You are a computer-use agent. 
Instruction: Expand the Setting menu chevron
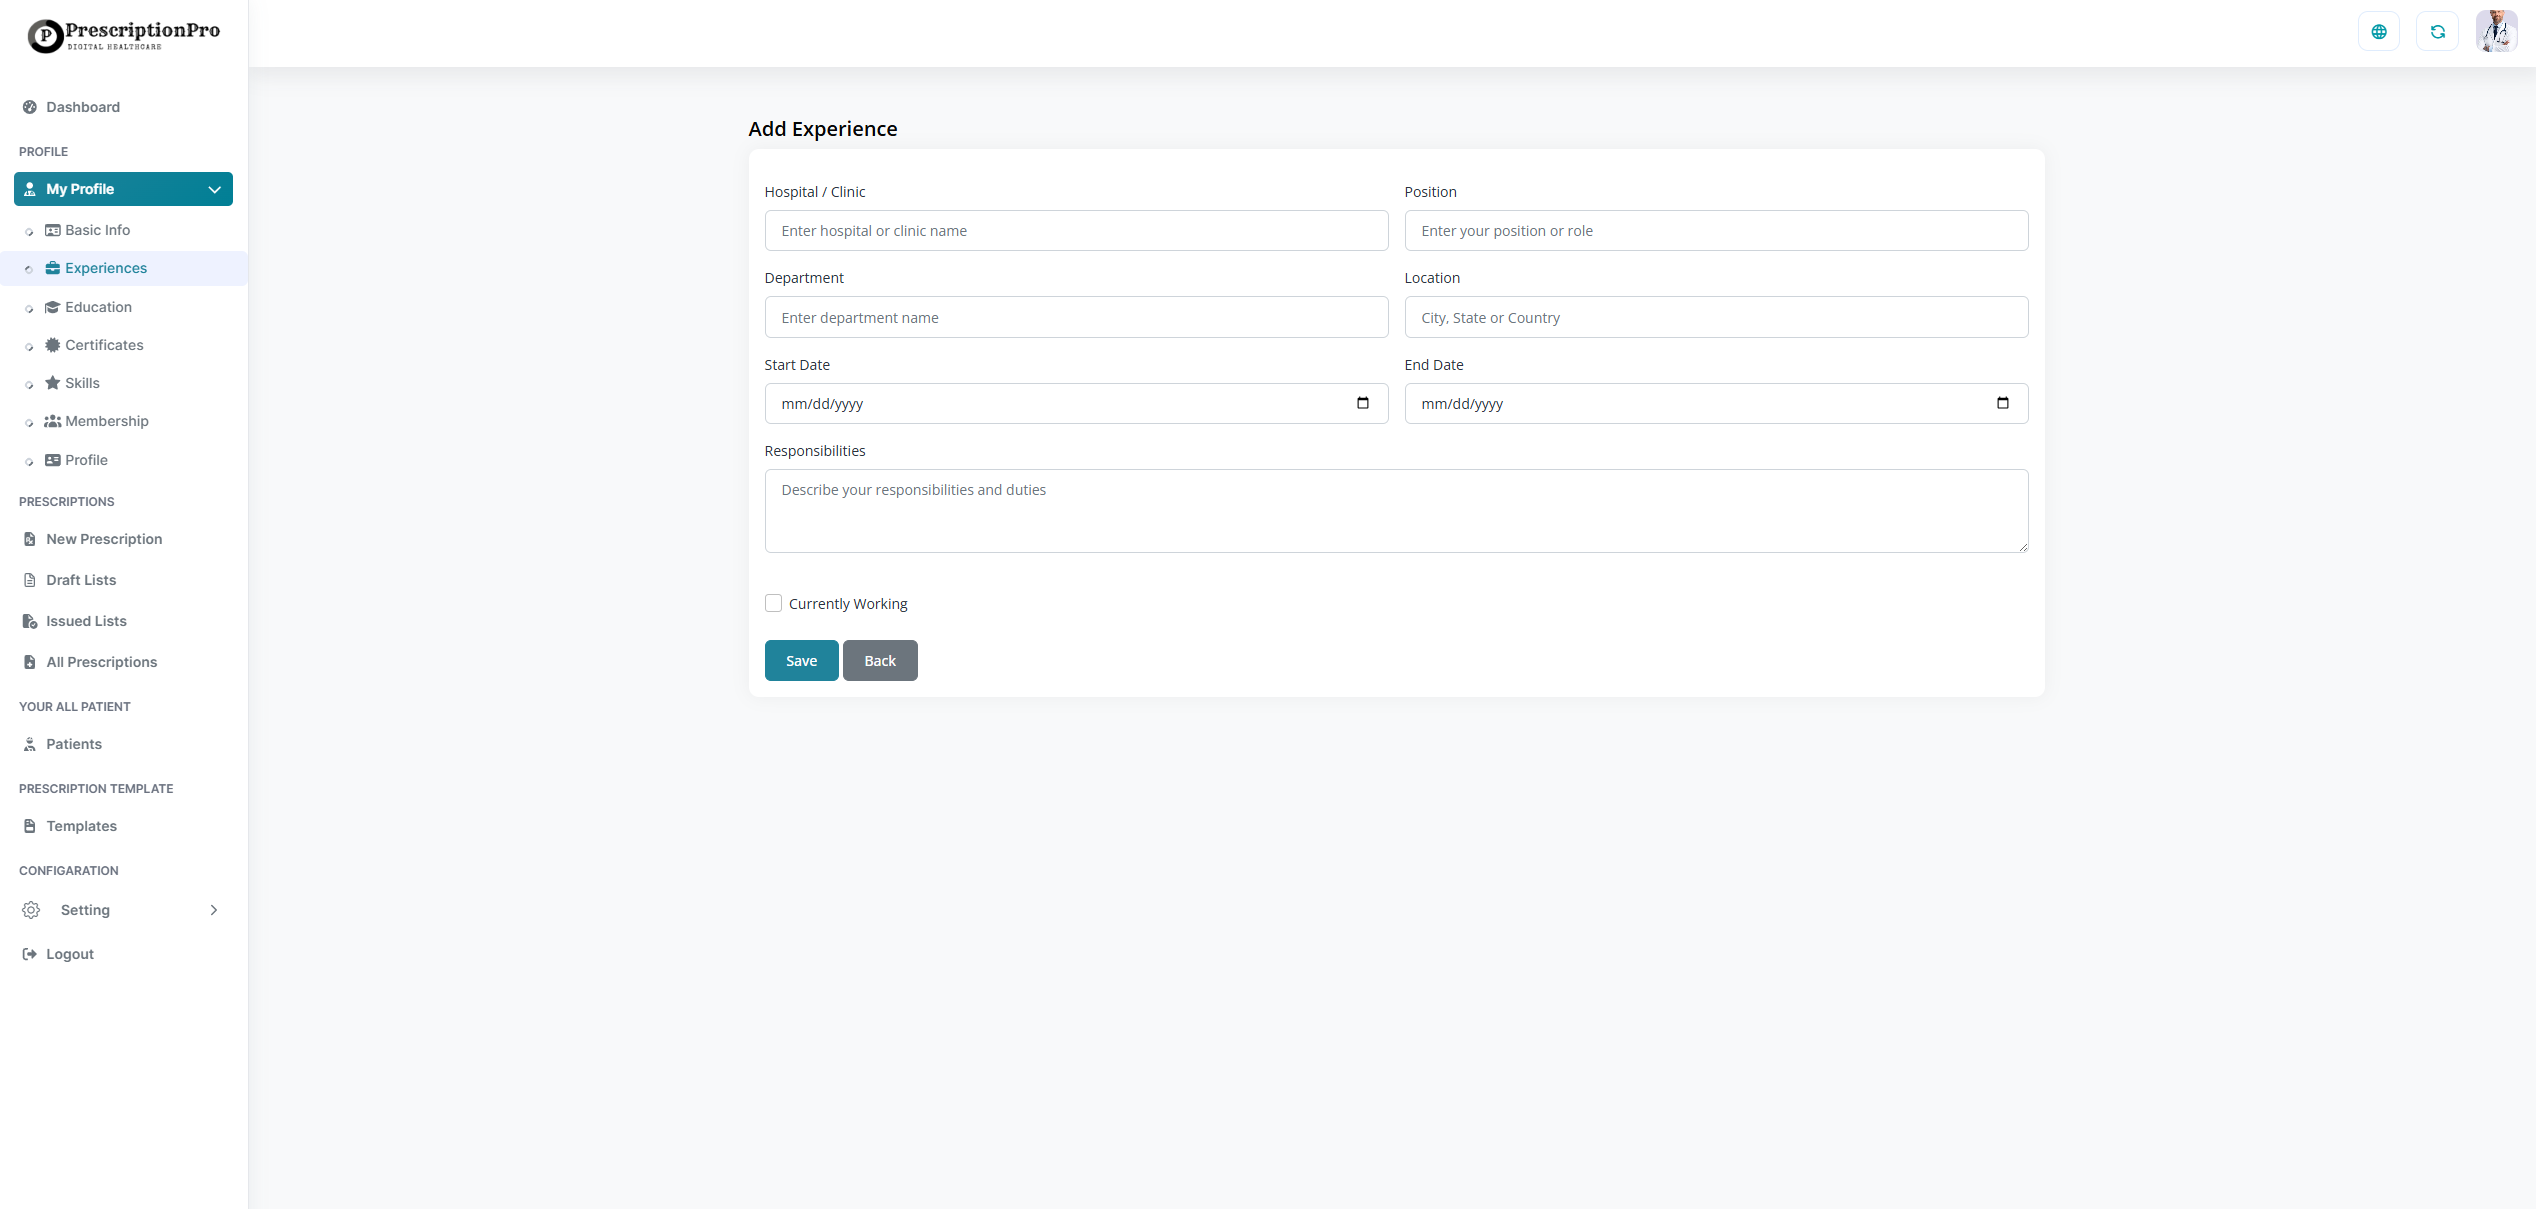coord(214,910)
